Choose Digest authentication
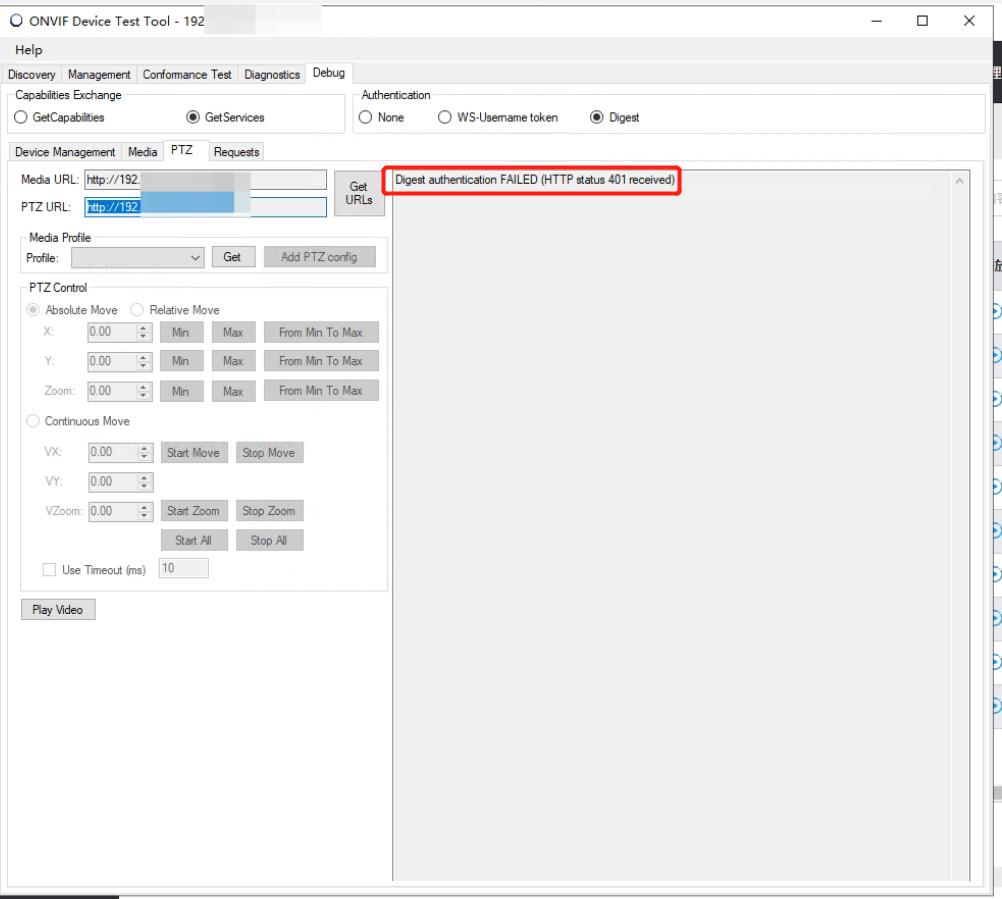This screenshot has height=899, width=1002. click(x=615, y=118)
